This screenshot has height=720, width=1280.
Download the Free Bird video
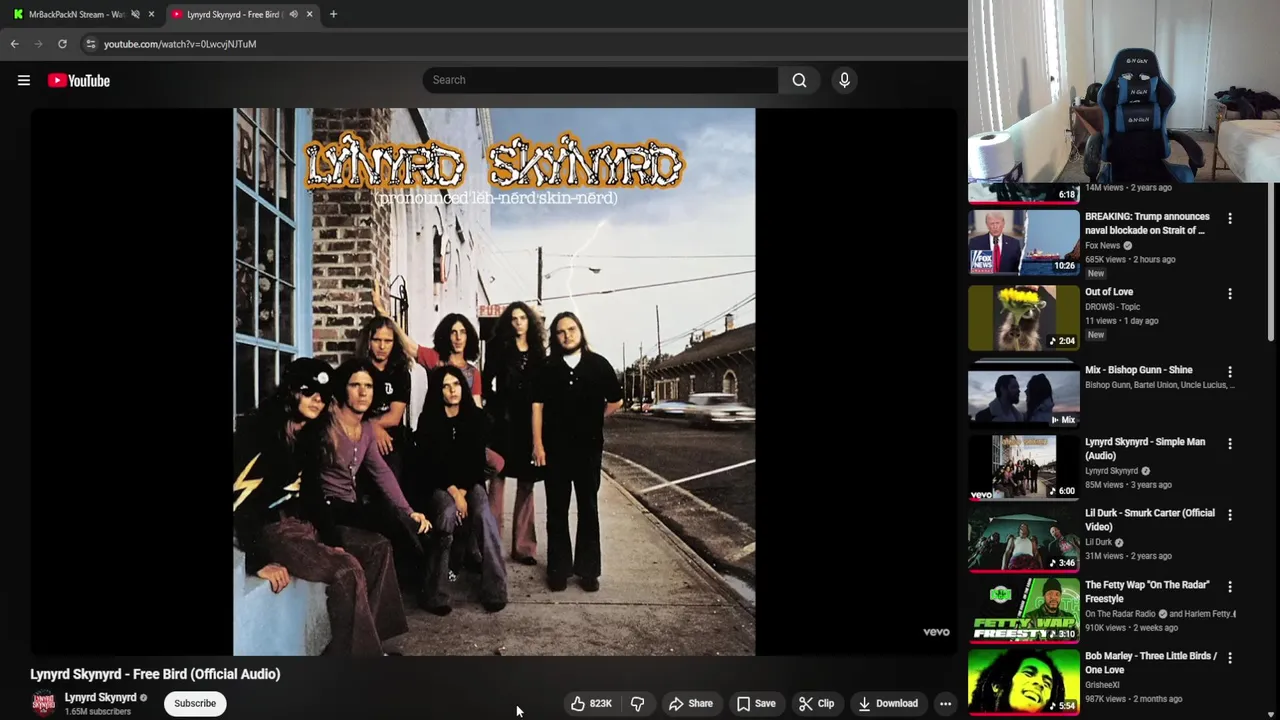888,703
